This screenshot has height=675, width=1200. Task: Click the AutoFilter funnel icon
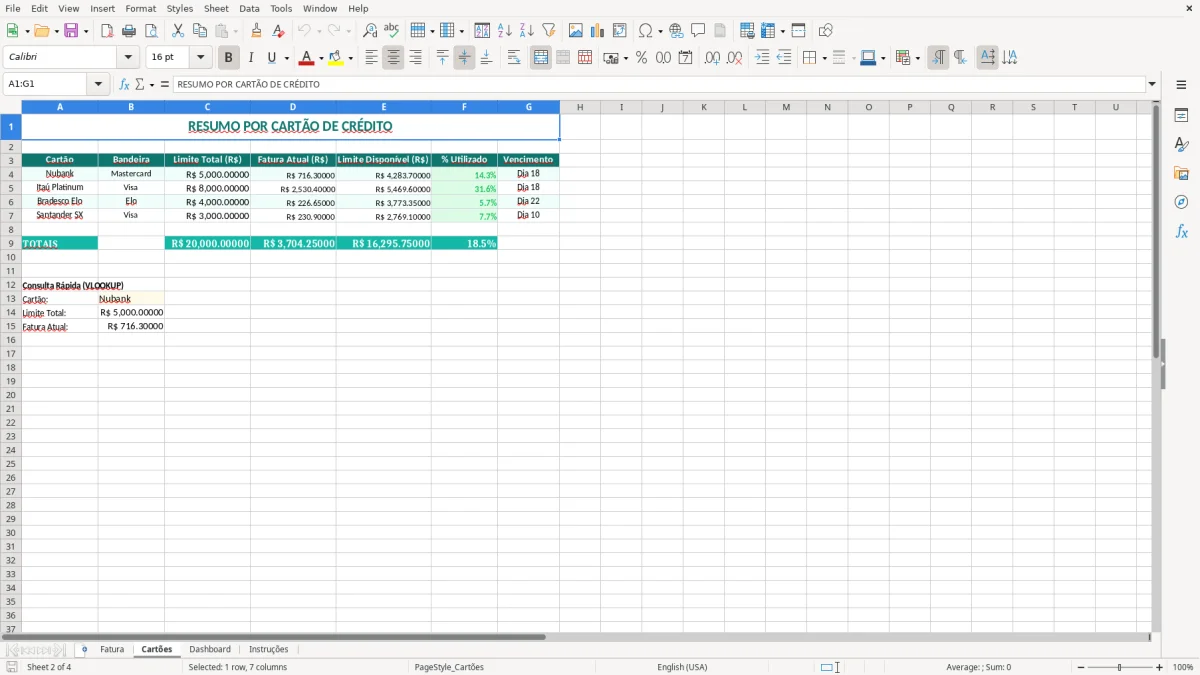pos(549,31)
